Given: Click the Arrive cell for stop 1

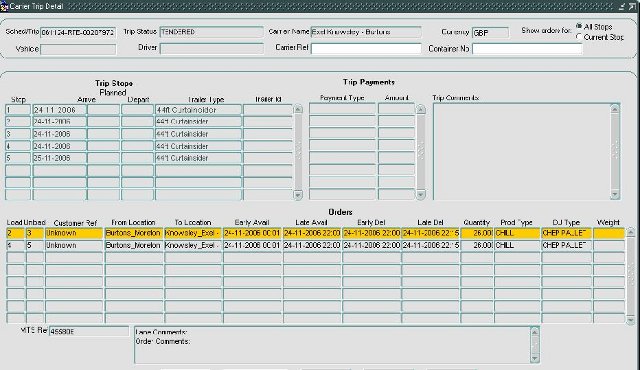Looking at the screenshot, I should [x=104, y=110].
